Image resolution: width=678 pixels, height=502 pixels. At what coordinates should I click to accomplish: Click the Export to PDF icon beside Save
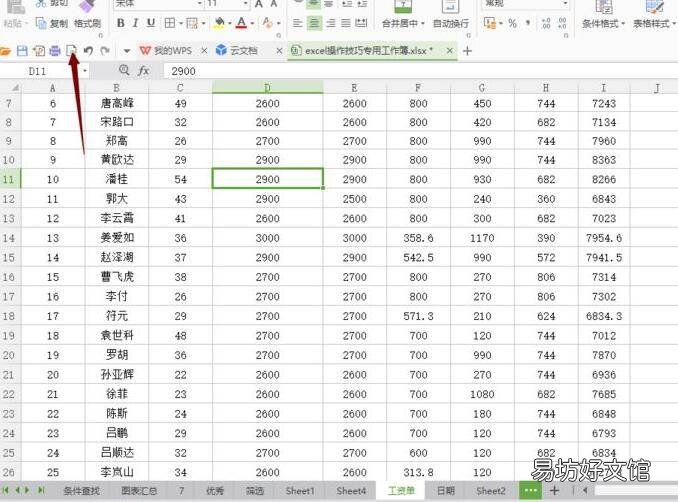coord(38,51)
